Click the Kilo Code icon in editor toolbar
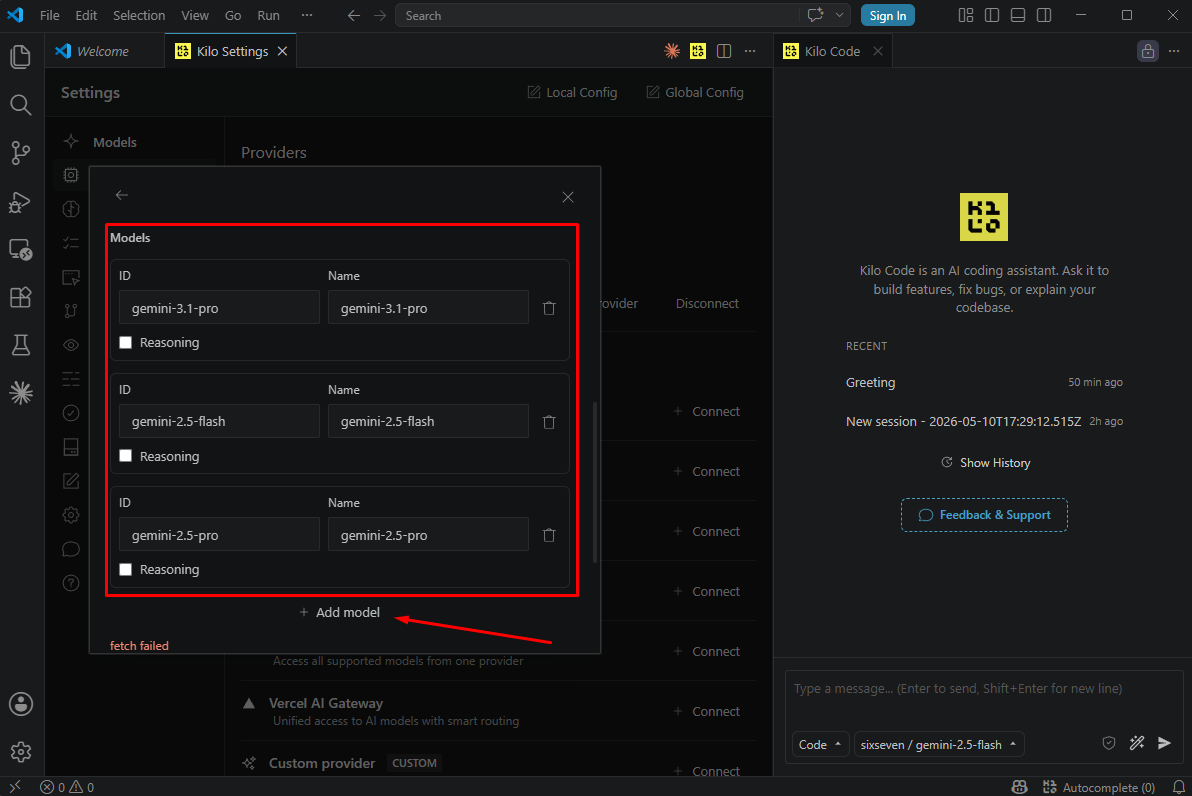The height and width of the screenshot is (796, 1192). [698, 51]
